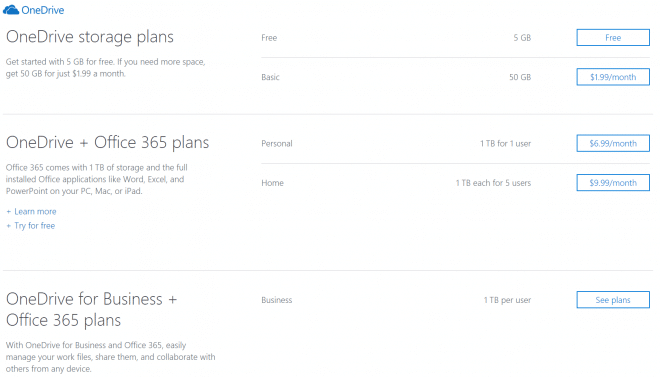
Task: Click the Personal plan row label
Action: click(277, 143)
